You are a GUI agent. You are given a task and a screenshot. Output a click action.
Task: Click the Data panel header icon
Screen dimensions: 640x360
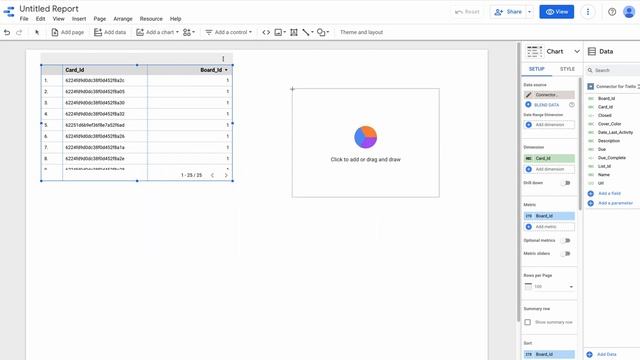pyautogui.click(x=592, y=51)
